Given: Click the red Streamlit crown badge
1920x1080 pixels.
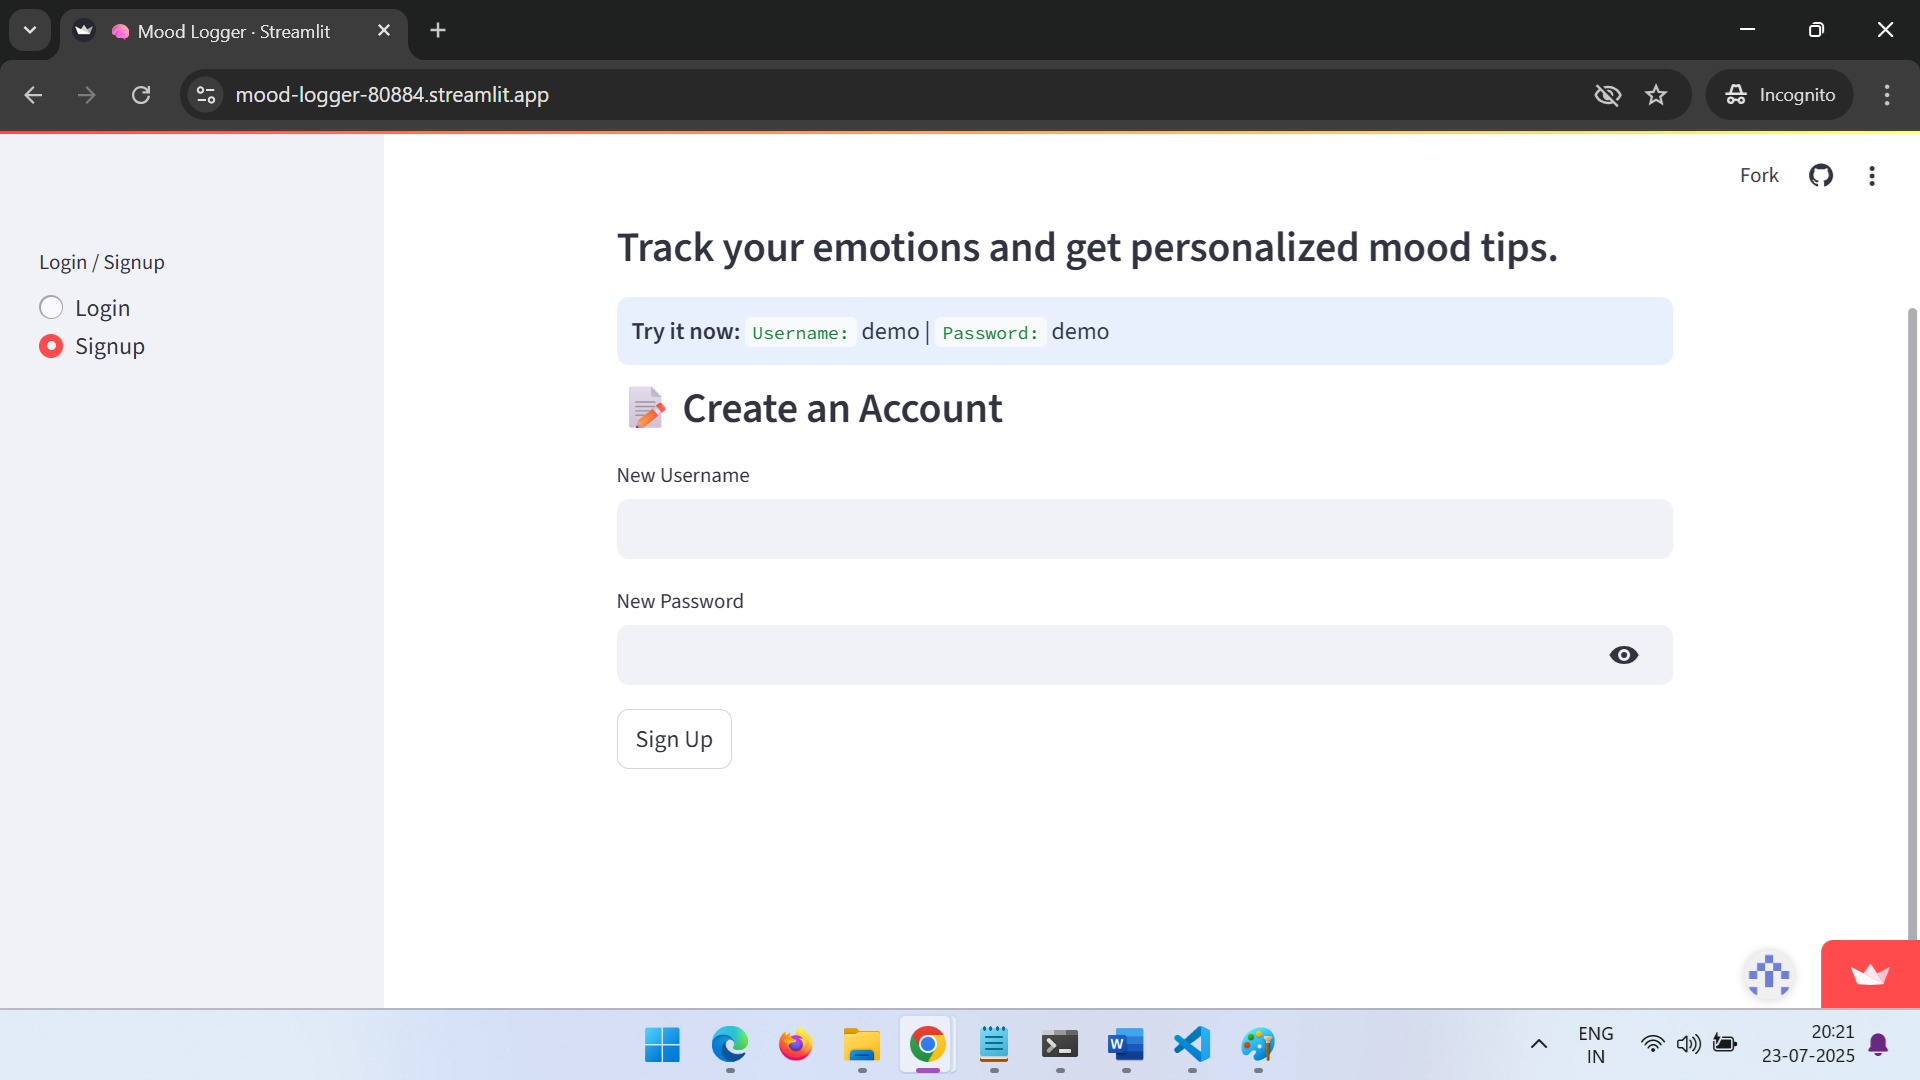Looking at the screenshot, I should pyautogui.click(x=1869, y=974).
